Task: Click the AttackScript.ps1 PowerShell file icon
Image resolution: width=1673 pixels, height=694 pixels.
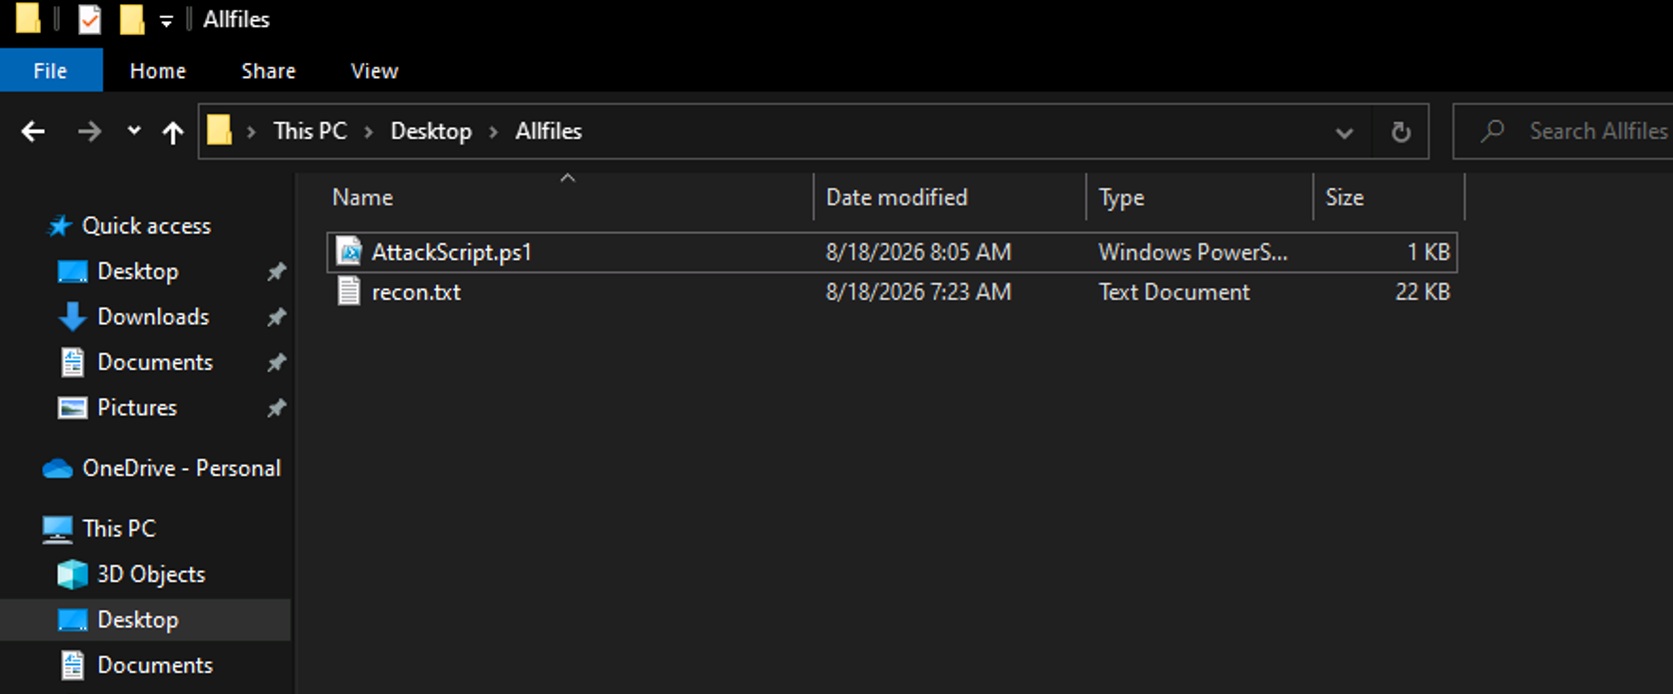Action: [349, 252]
